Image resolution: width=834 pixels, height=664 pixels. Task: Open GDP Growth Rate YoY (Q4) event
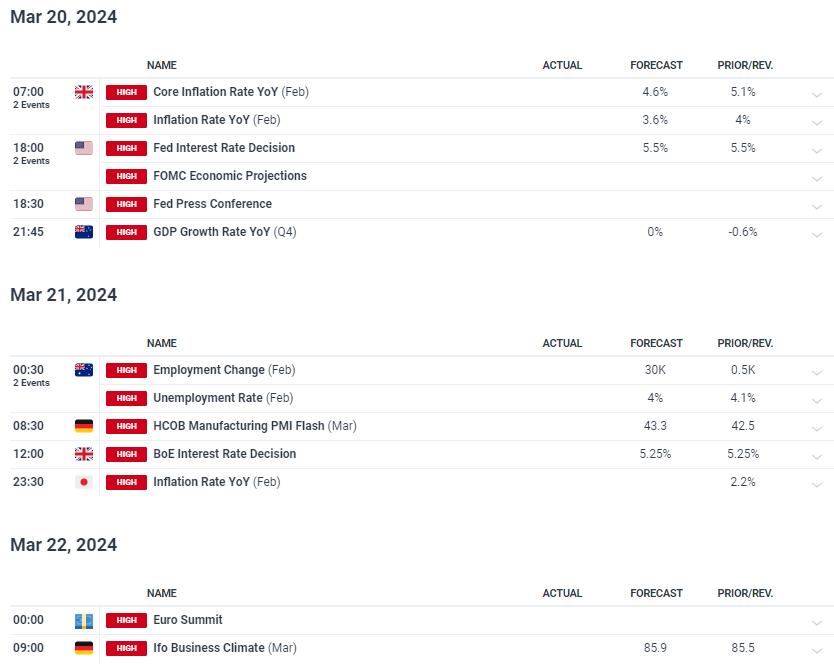[224, 232]
